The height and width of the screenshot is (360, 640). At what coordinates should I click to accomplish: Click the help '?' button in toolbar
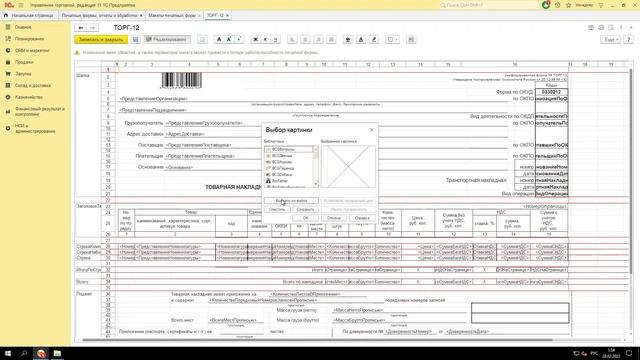[x=629, y=40]
